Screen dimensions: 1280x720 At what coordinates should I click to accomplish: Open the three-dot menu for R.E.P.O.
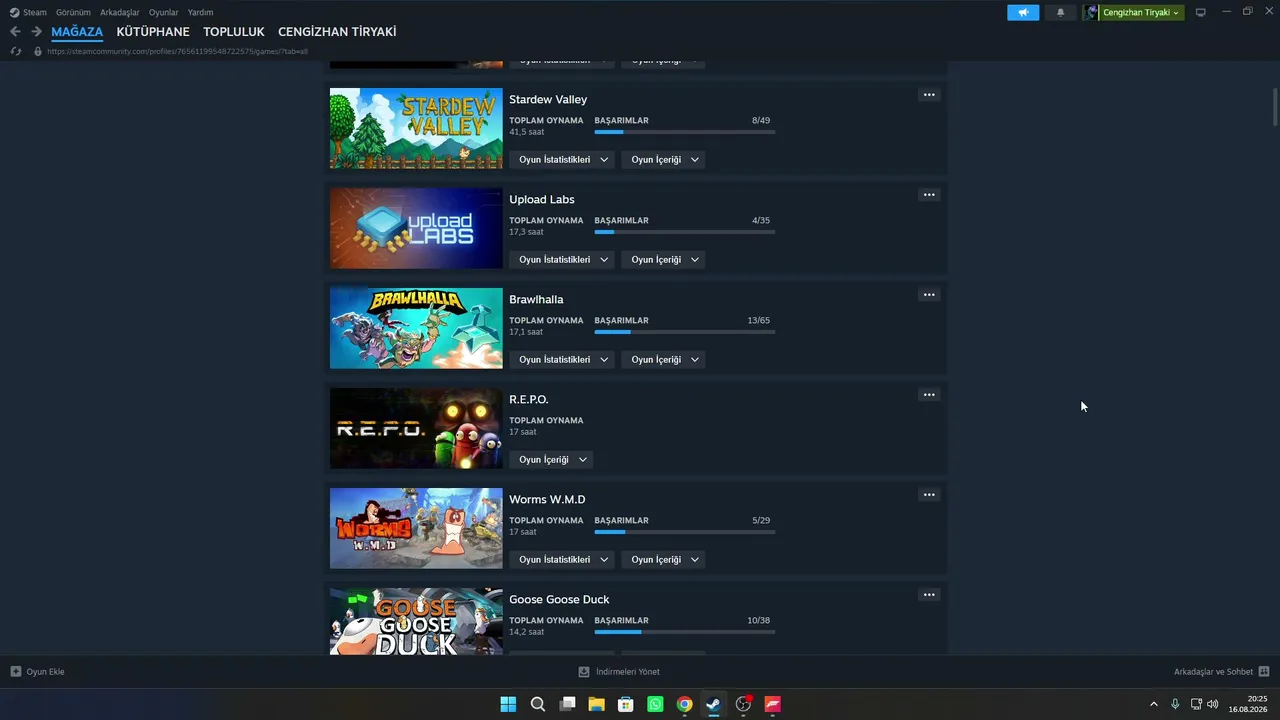coord(929,395)
